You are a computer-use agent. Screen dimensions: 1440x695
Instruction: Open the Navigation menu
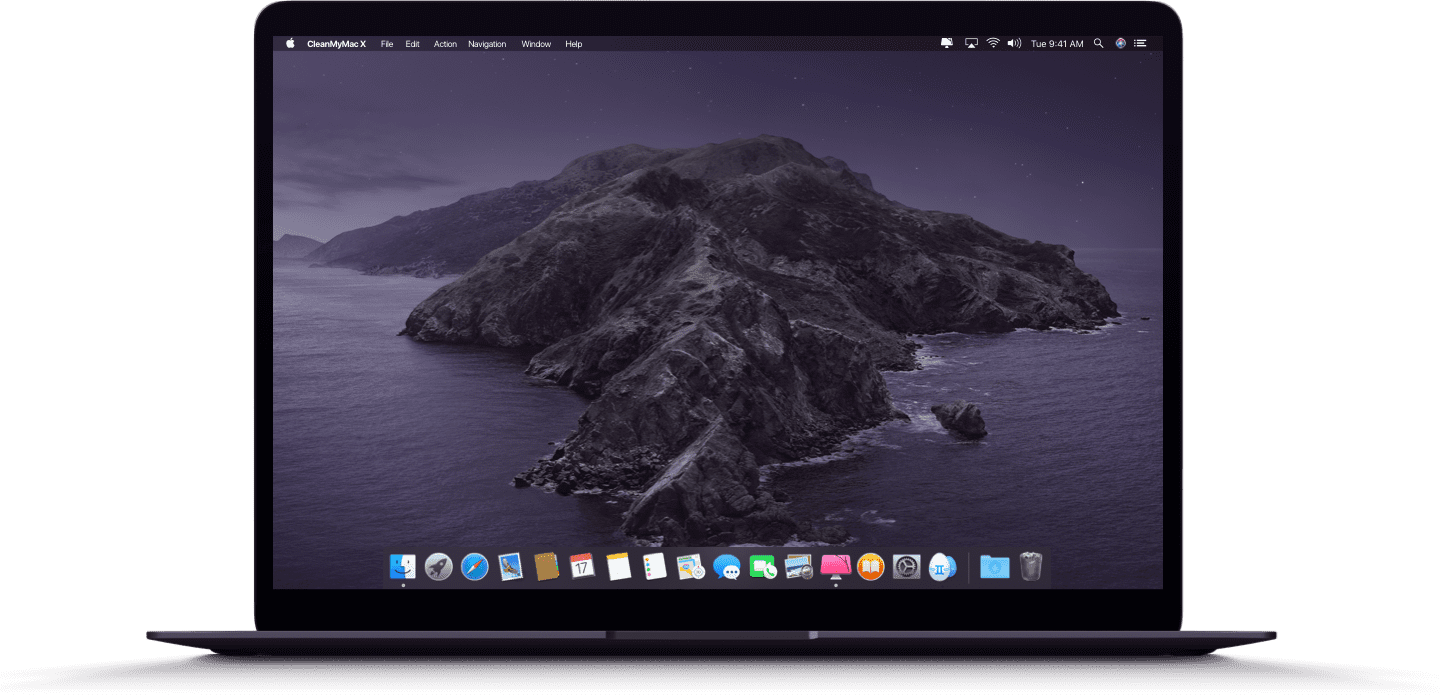tap(488, 44)
